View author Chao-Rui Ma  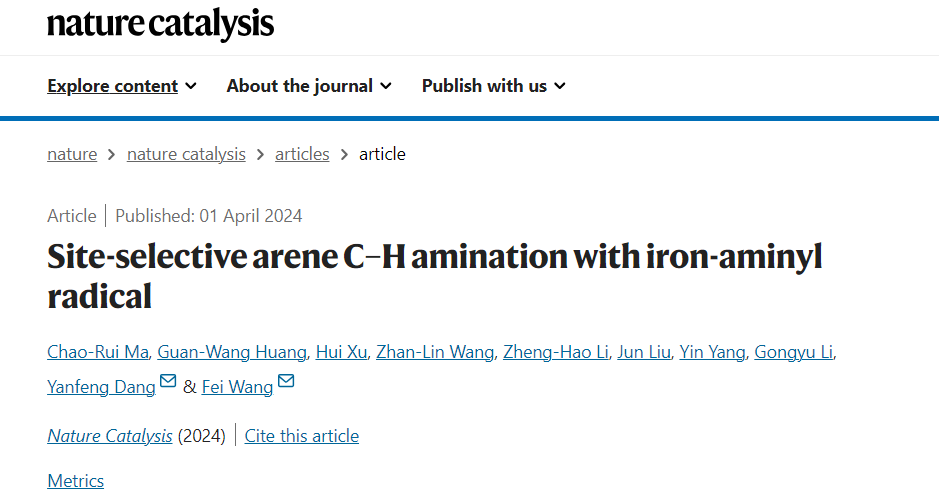(98, 352)
